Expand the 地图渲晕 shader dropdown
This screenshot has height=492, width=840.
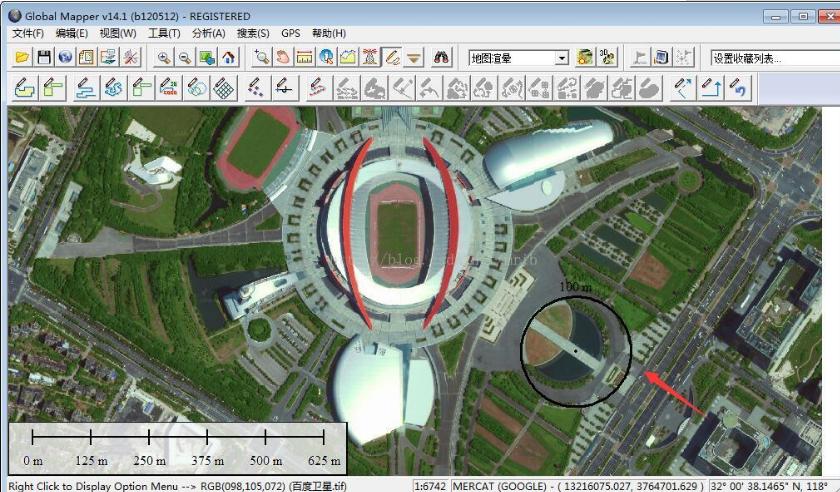pos(561,58)
